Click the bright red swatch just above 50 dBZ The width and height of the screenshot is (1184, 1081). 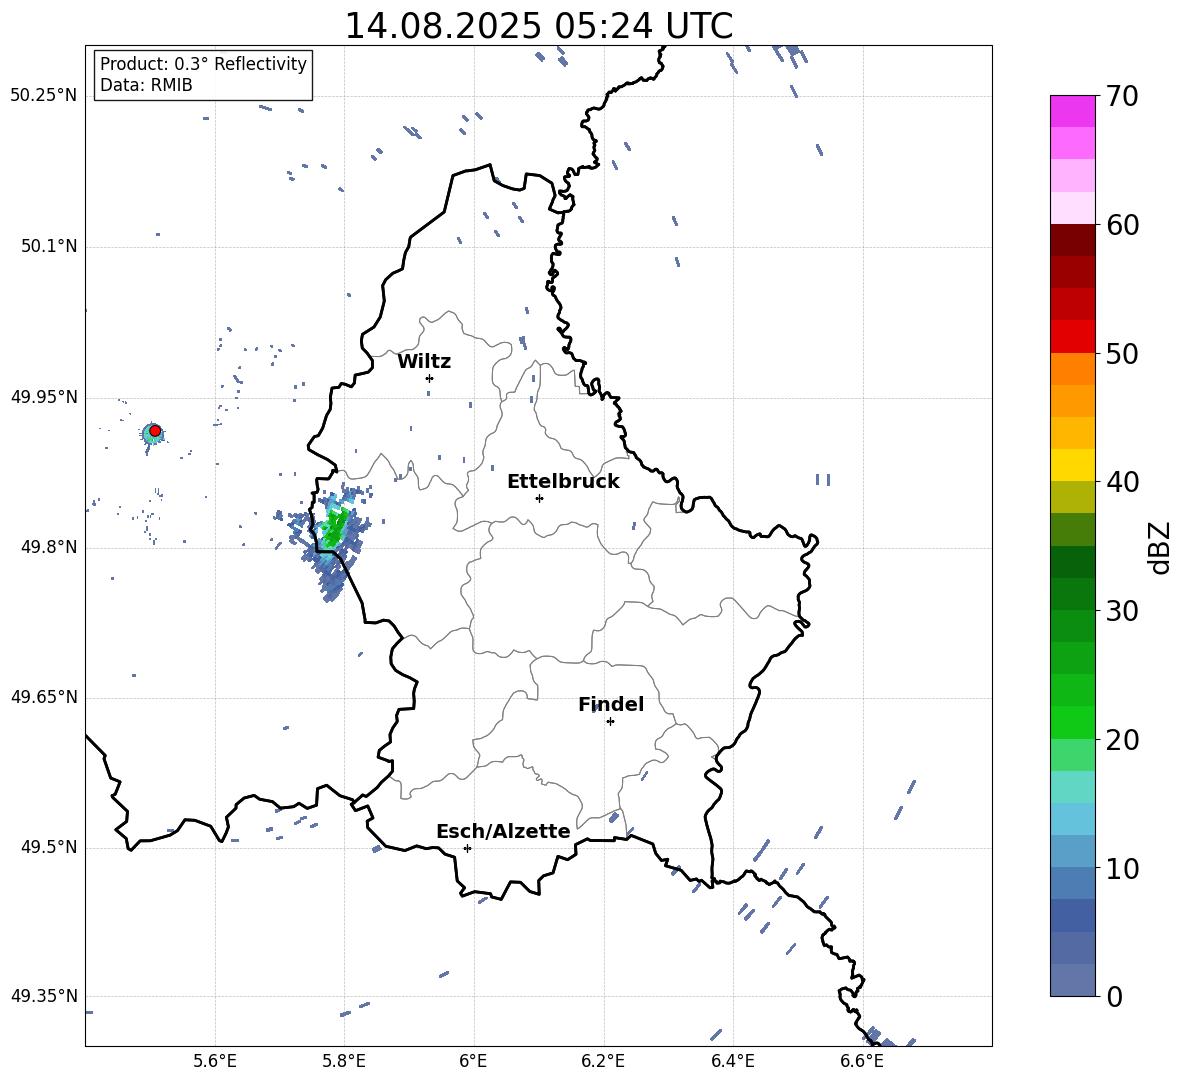click(x=1073, y=337)
